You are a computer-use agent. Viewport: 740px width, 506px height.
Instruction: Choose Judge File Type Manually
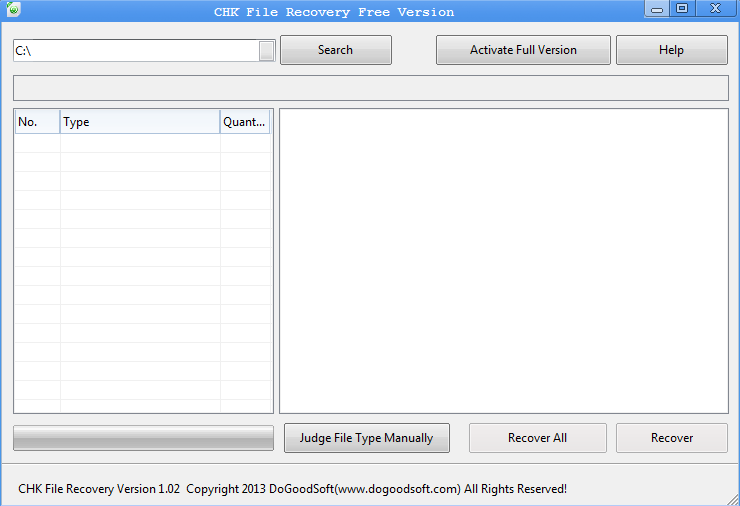click(x=366, y=438)
